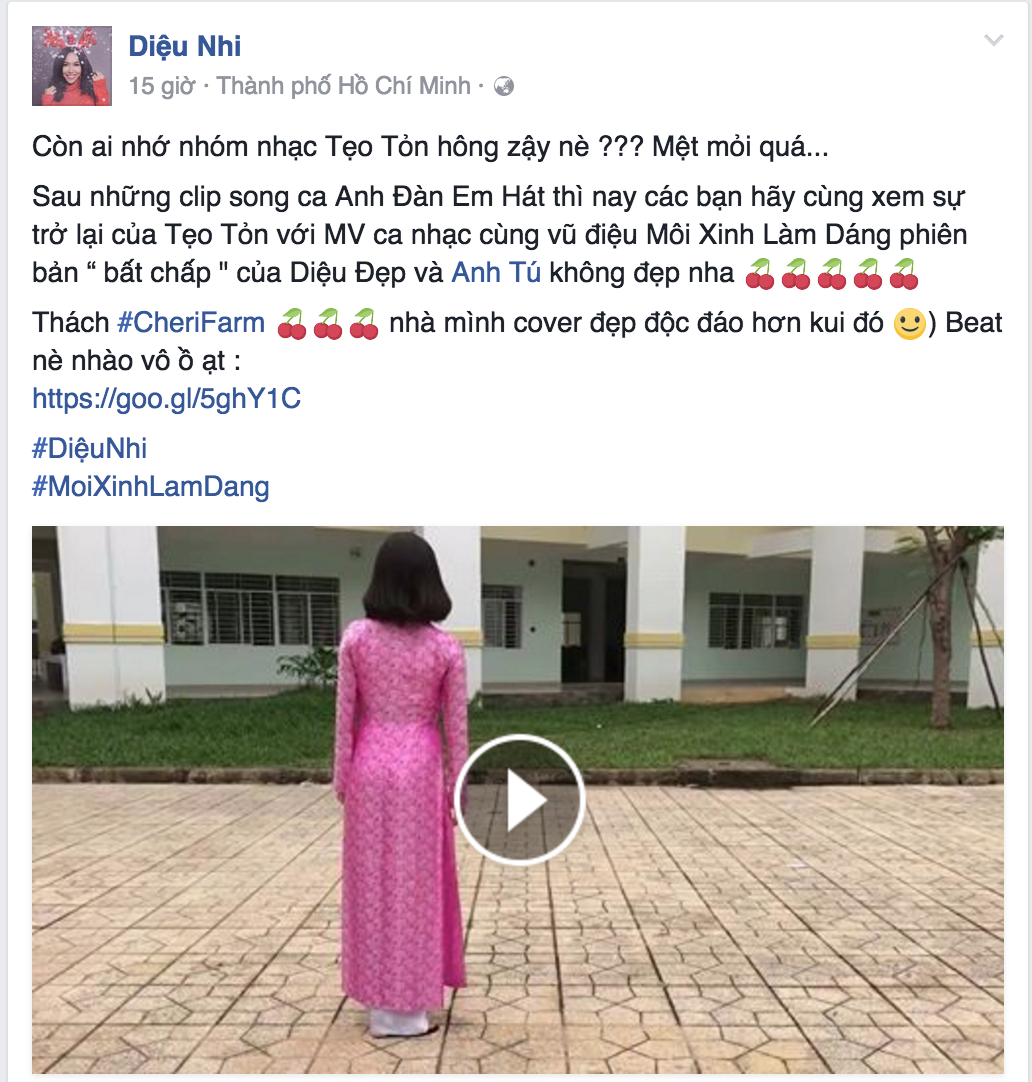The width and height of the screenshot is (1032, 1082).
Task: Click the first cherry emoji after 'nha'
Action: pyautogui.click(x=760, y=274)
